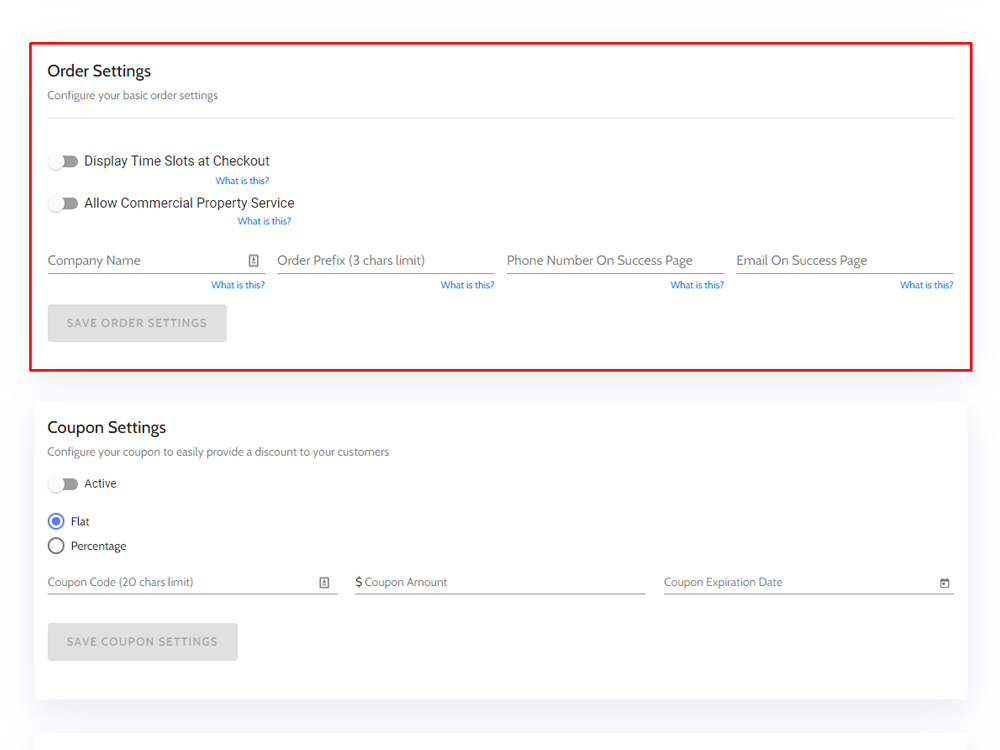Click 'Configure your basic order settings' text
Screen dimensions: 1000x750
(x=133, y=95)
